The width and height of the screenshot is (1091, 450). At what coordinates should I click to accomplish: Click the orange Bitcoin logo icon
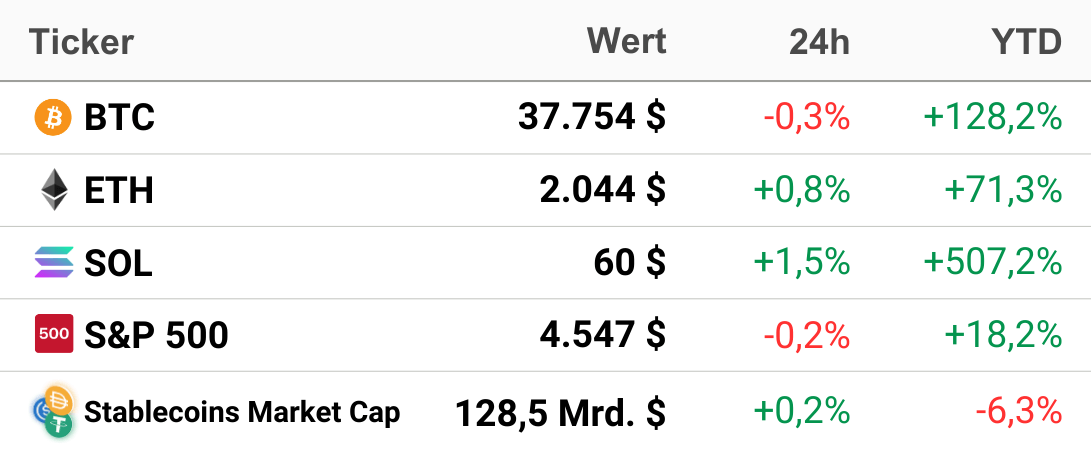tap(53, 117)
